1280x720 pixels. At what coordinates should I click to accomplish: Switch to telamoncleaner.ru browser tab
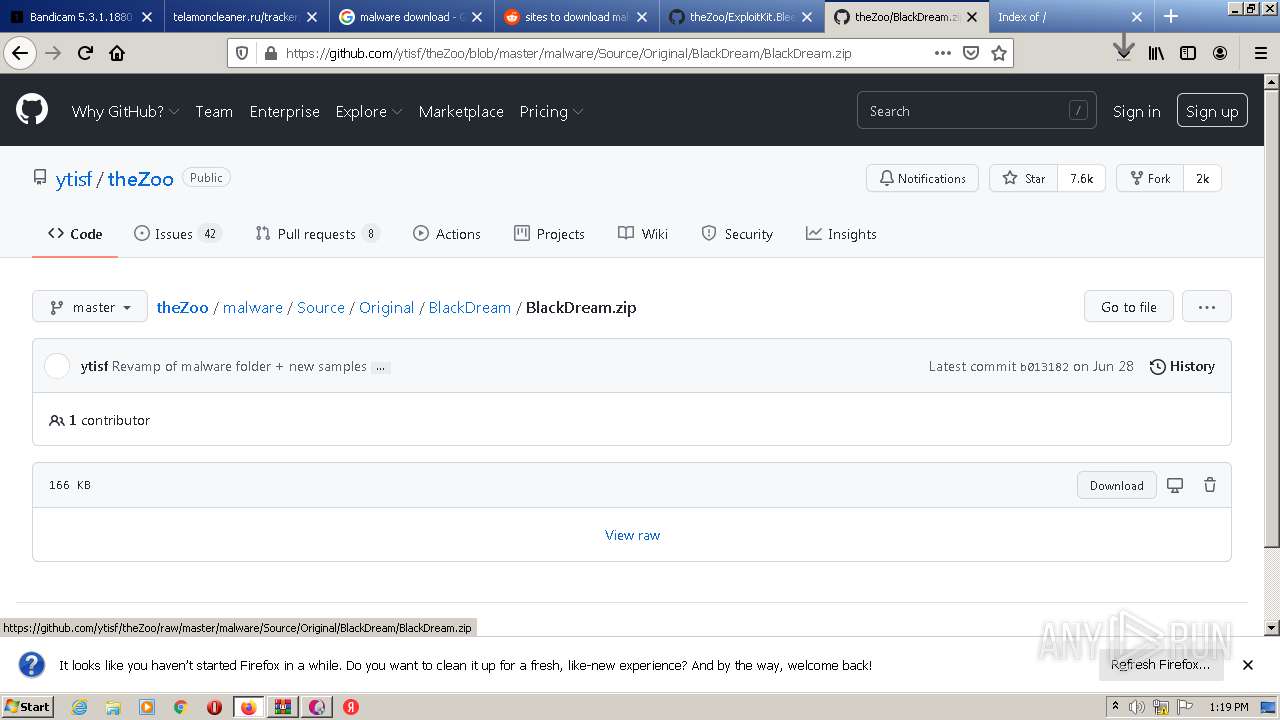point(246,16)
